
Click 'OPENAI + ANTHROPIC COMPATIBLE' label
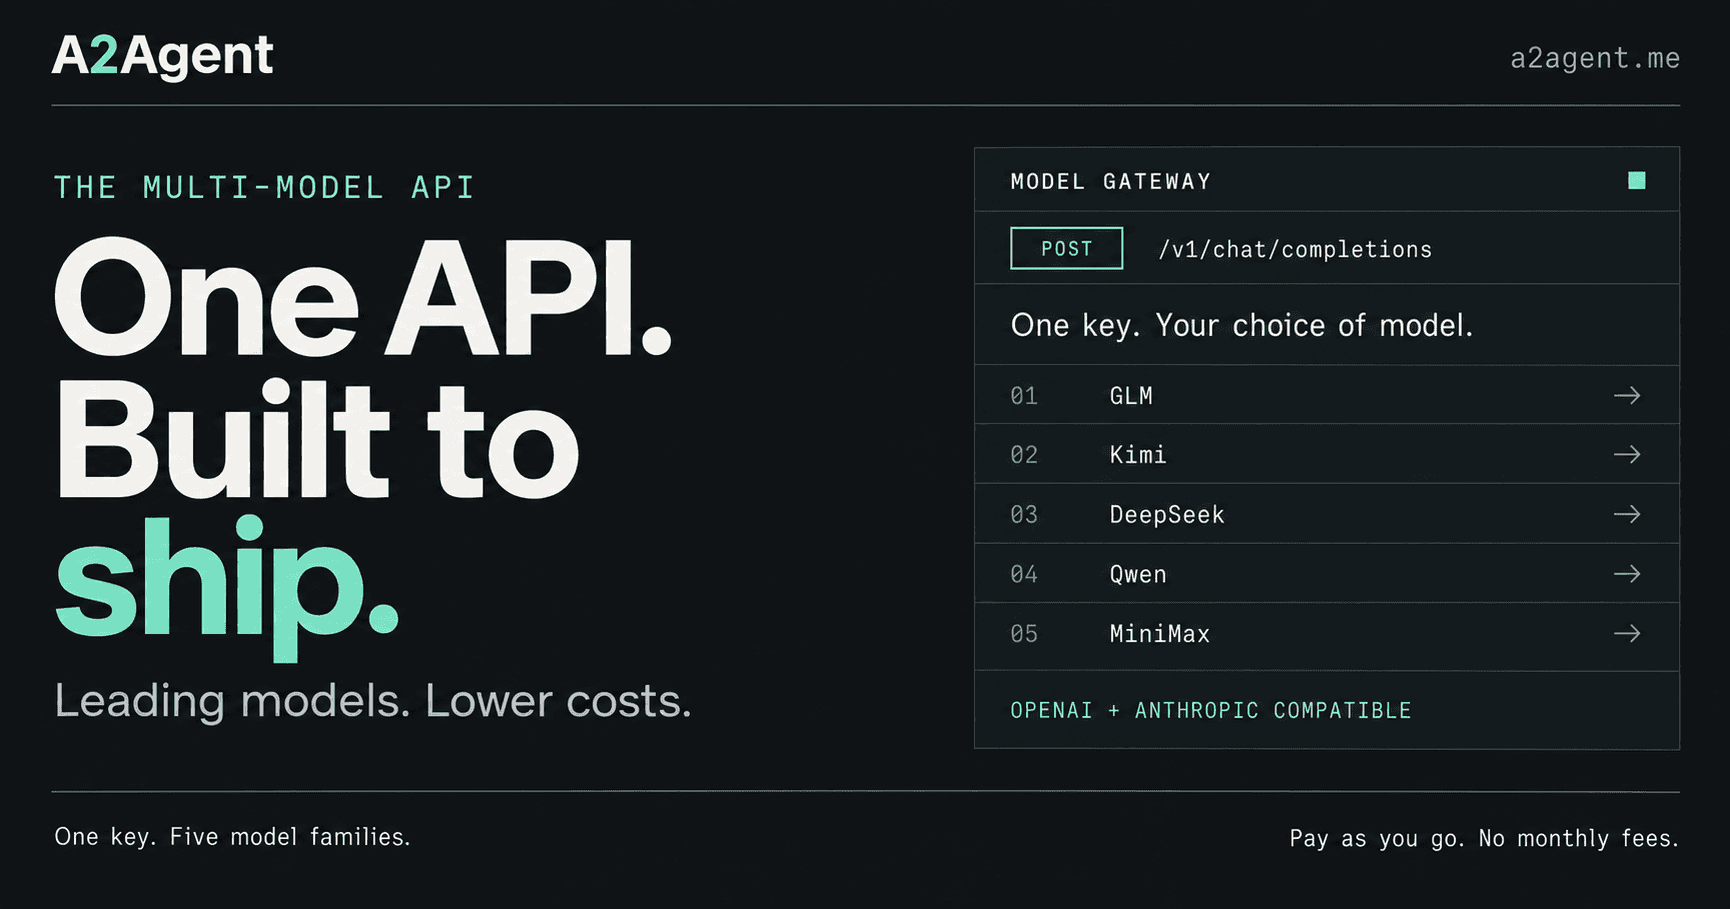(1210, 711)
